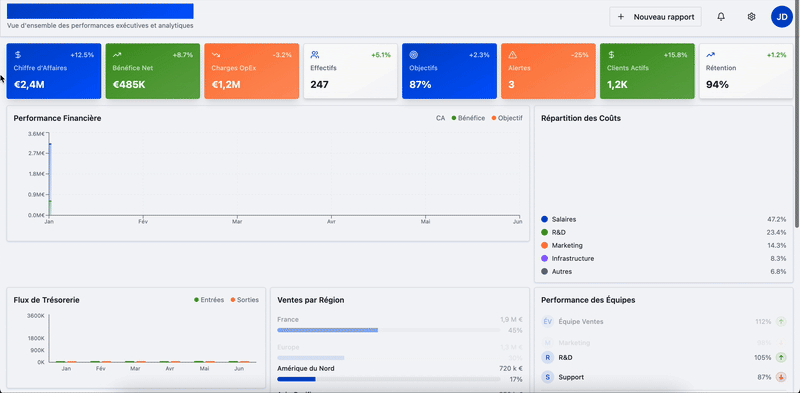
Task: Click the target icon in Objectifs card
Action: tap(413, 55)
